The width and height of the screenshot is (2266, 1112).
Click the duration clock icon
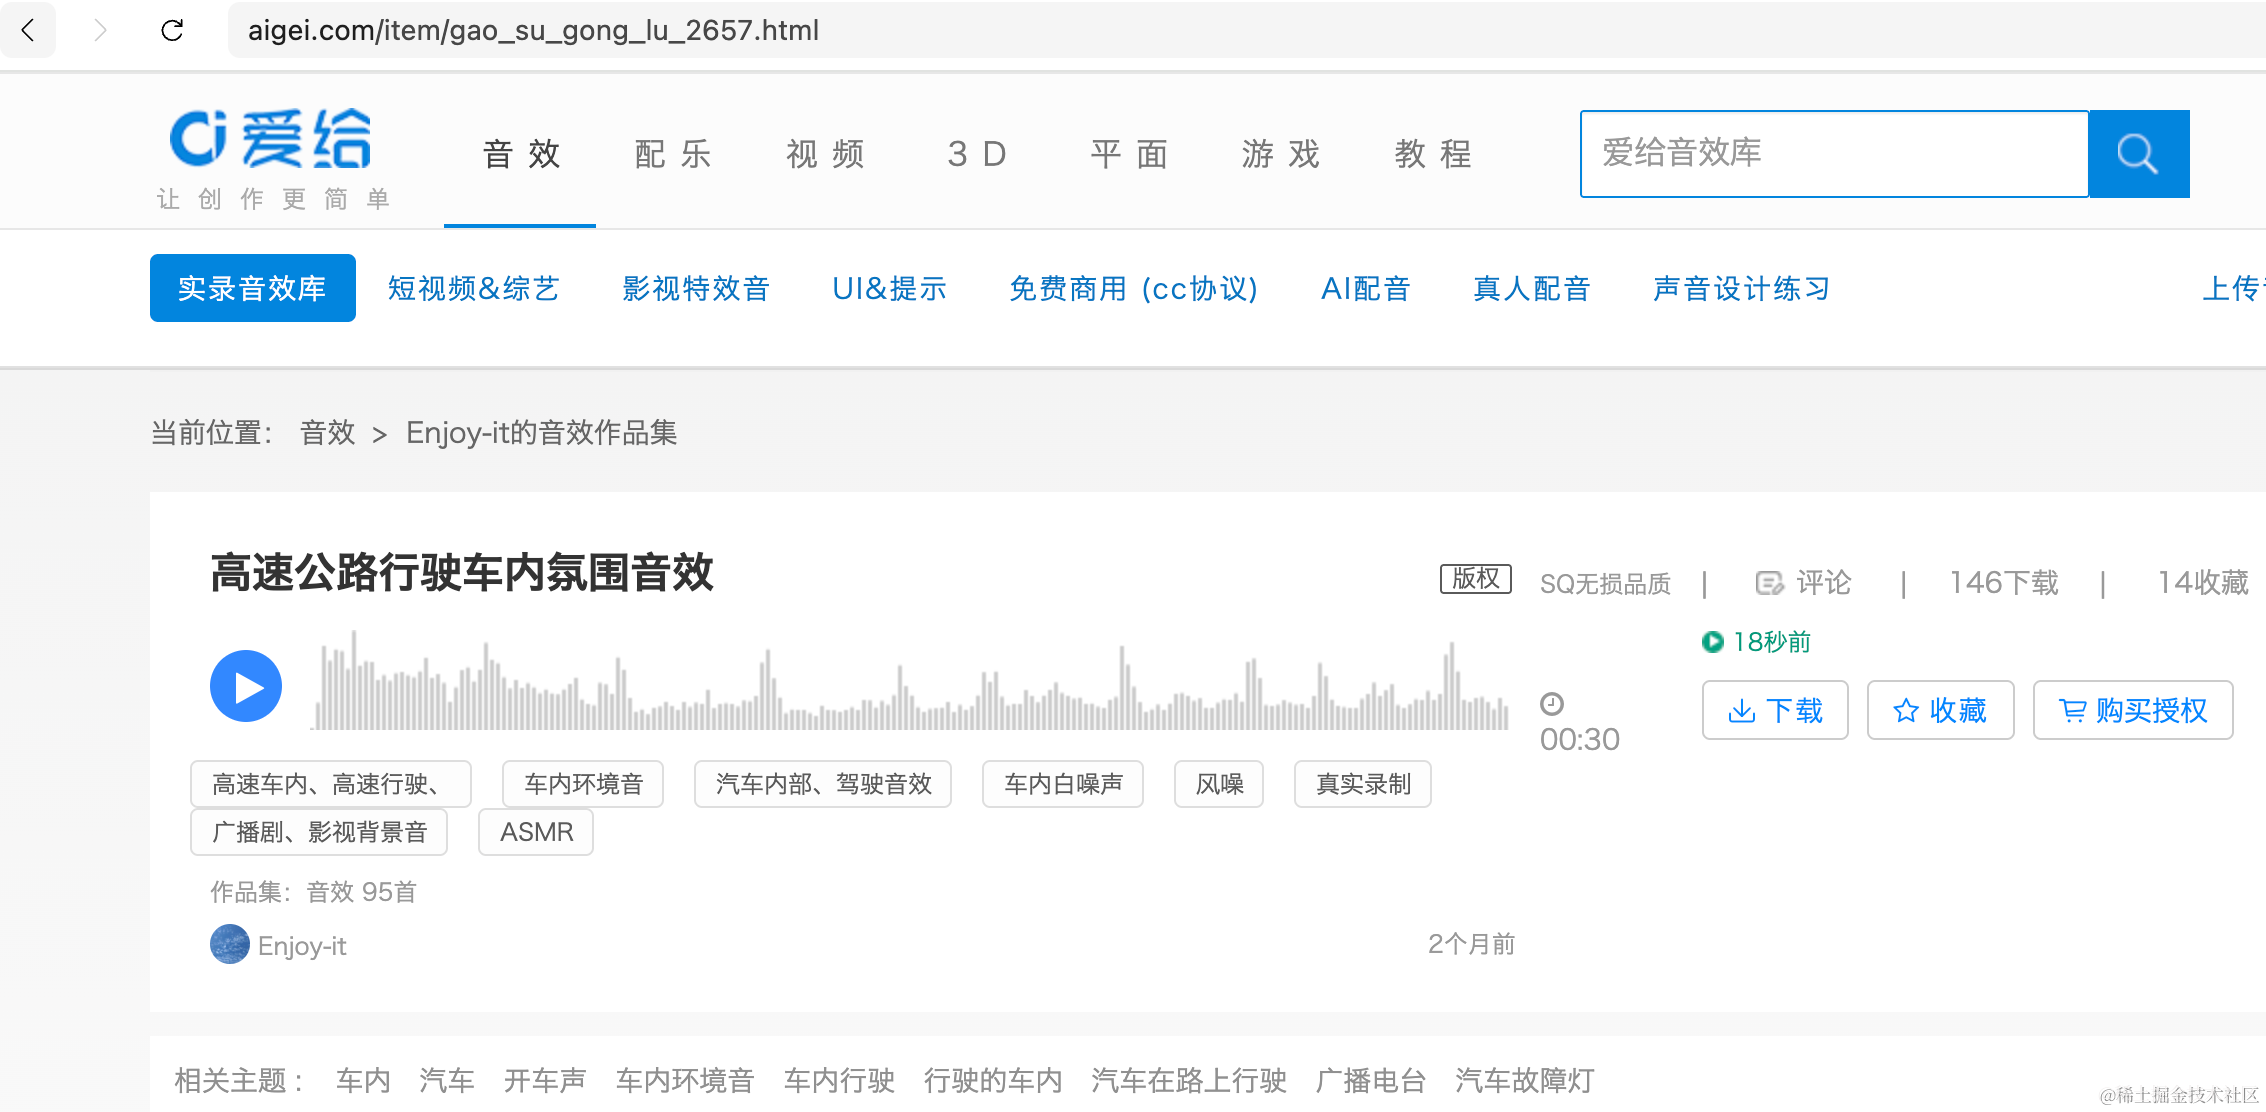click(1552, 704)
